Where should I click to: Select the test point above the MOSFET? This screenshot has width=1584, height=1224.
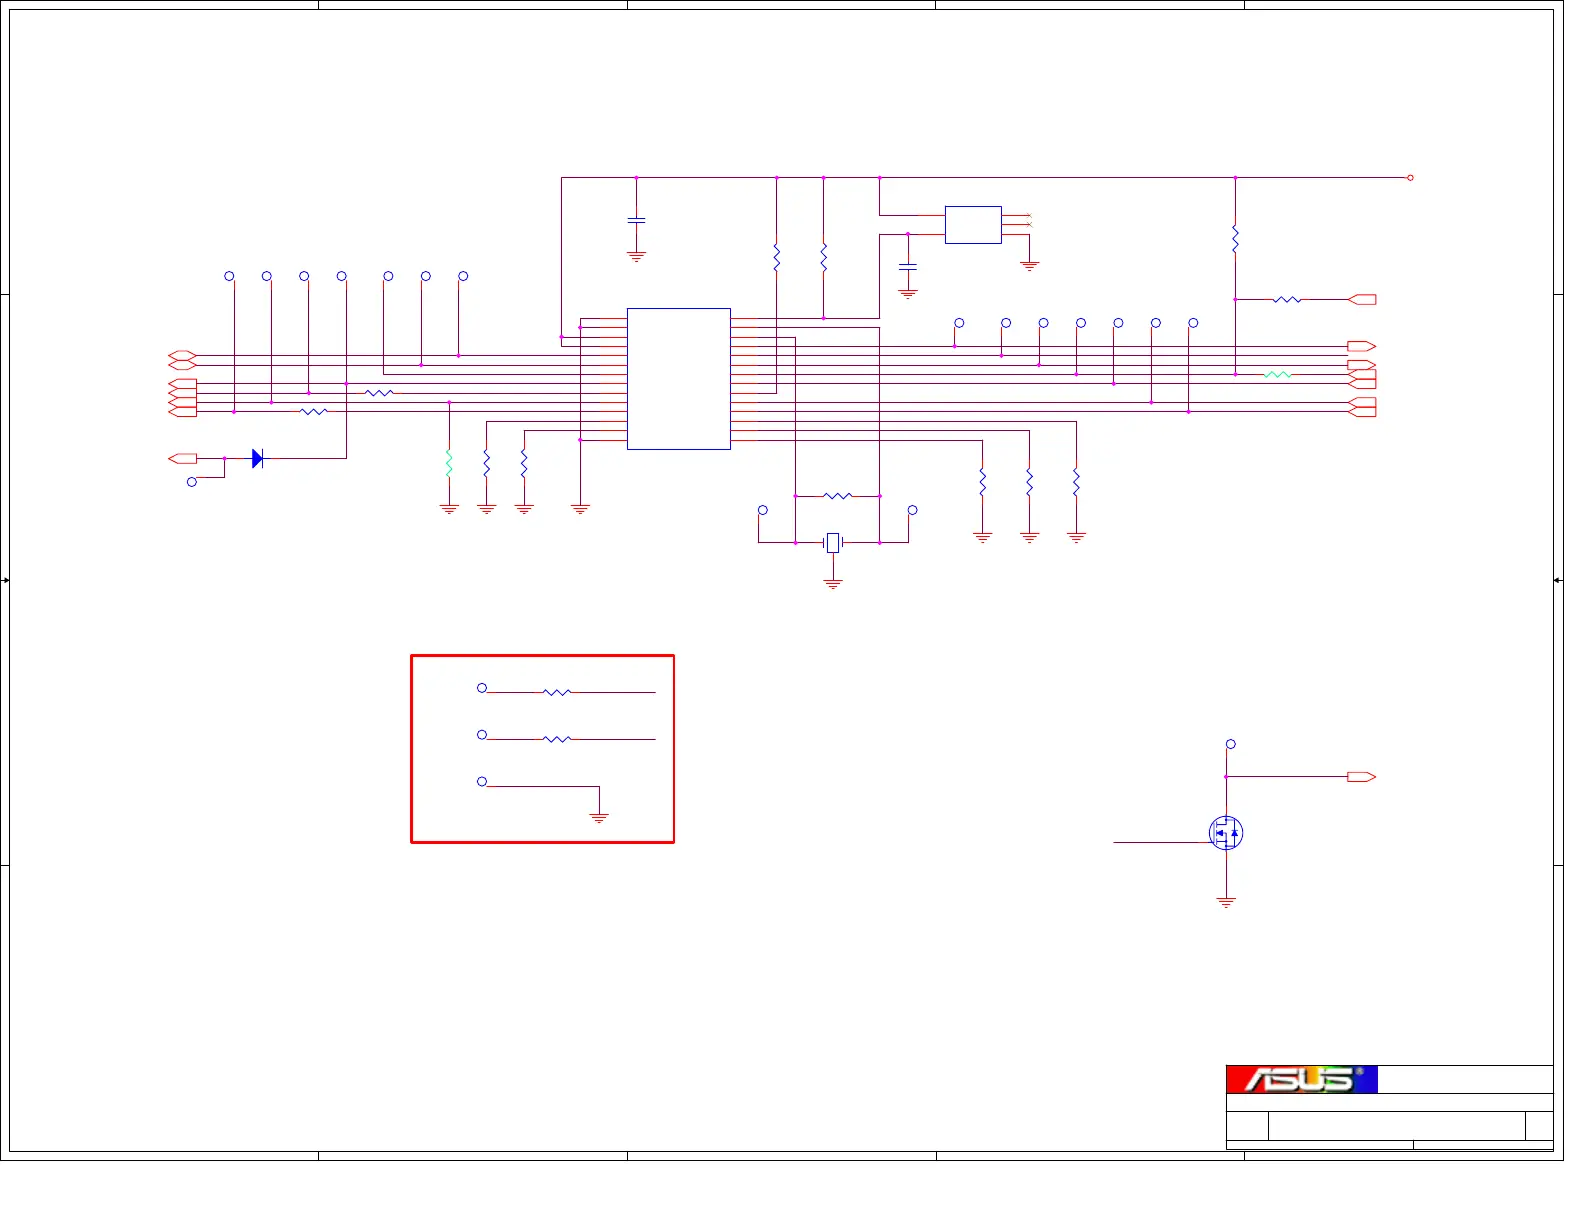click(x=1230, y=744)
